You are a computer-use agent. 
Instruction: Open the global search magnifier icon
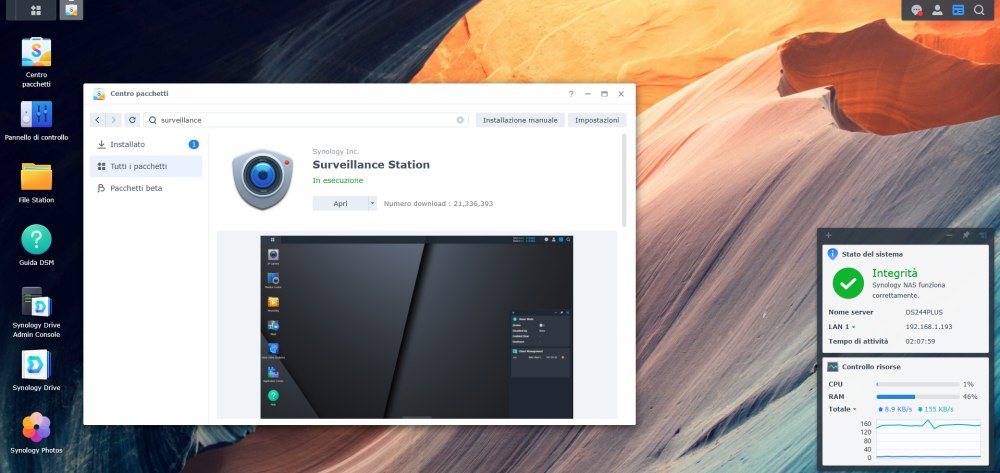coord(978,10)
